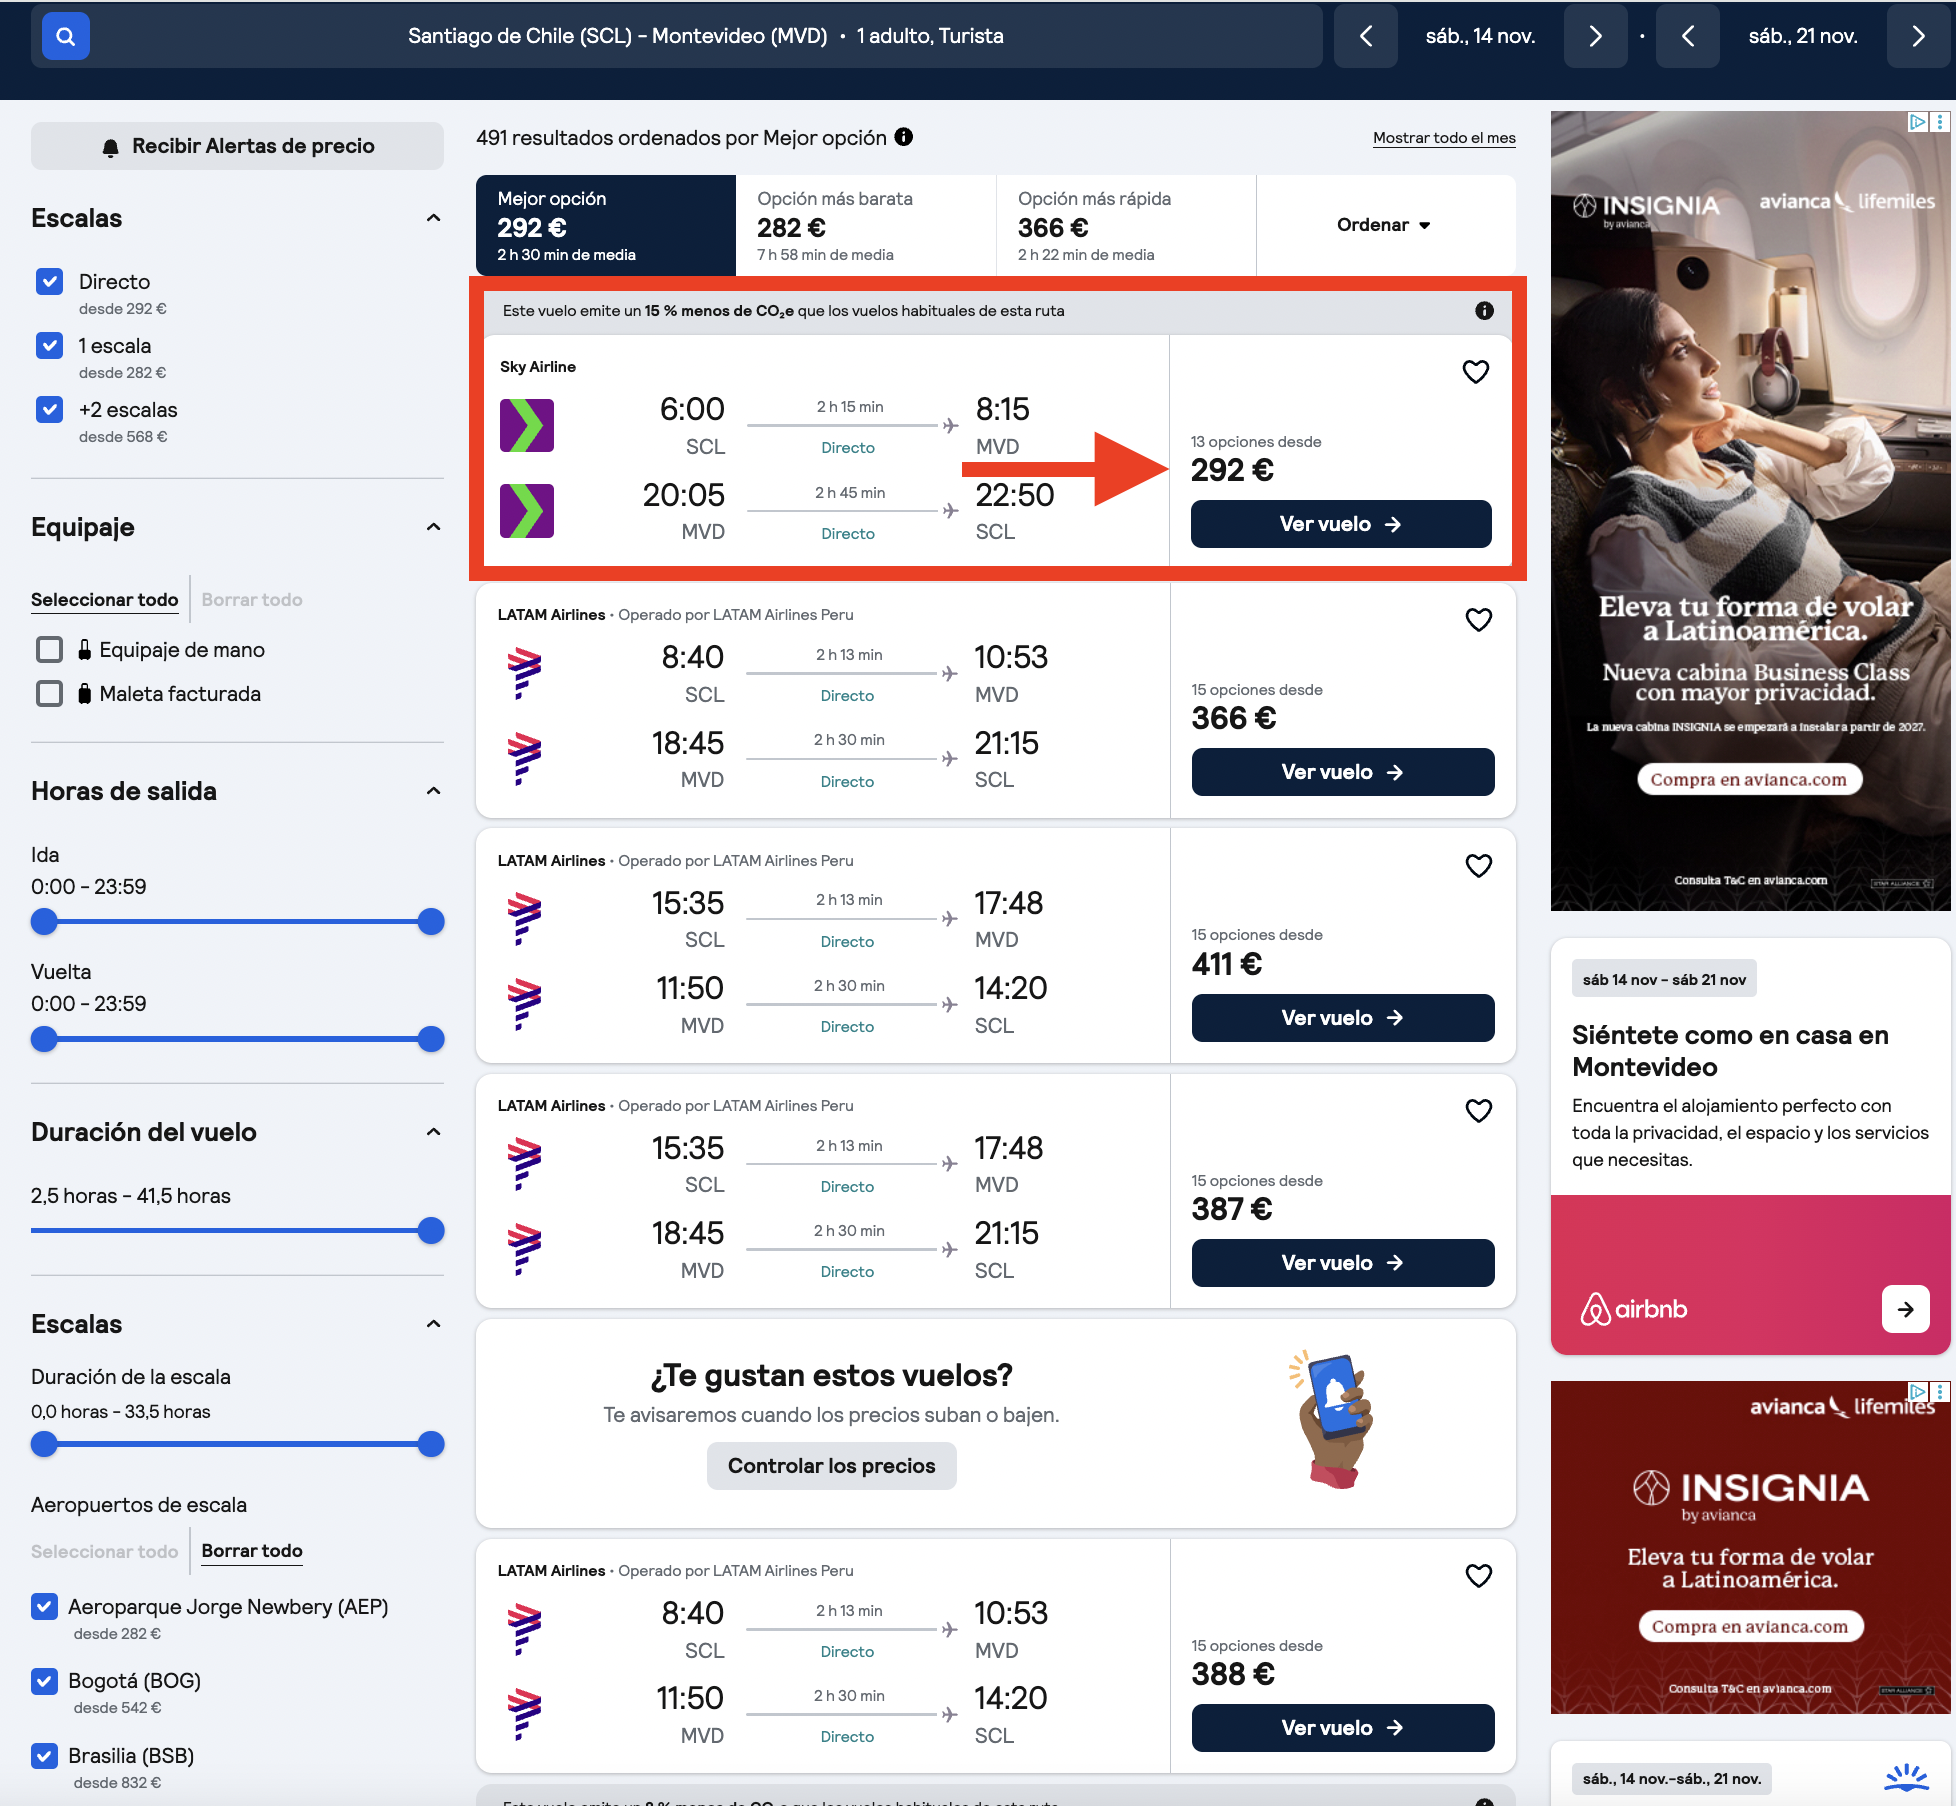Click the blue search magnifier icon
The width and height of the screenshot is (1956, 1806).
tap(66, 36)
